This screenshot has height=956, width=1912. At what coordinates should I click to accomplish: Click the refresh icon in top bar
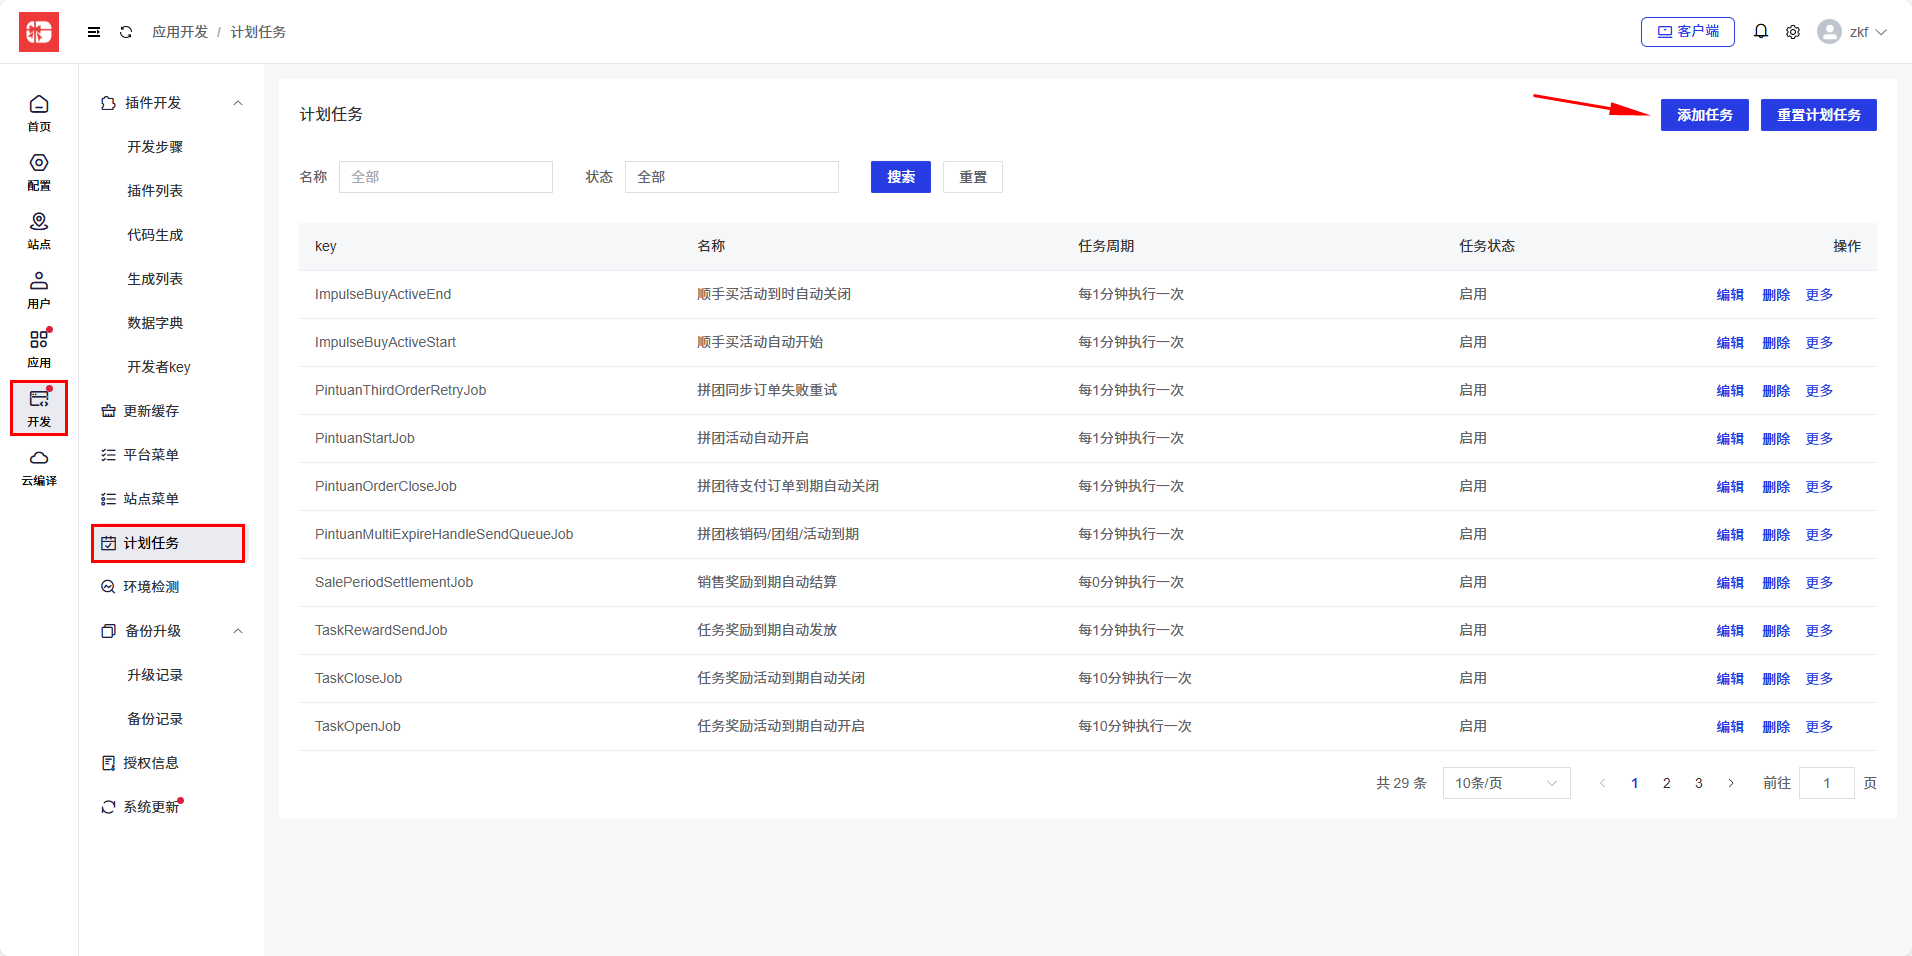pyautogui.click(x=126, y=32)
